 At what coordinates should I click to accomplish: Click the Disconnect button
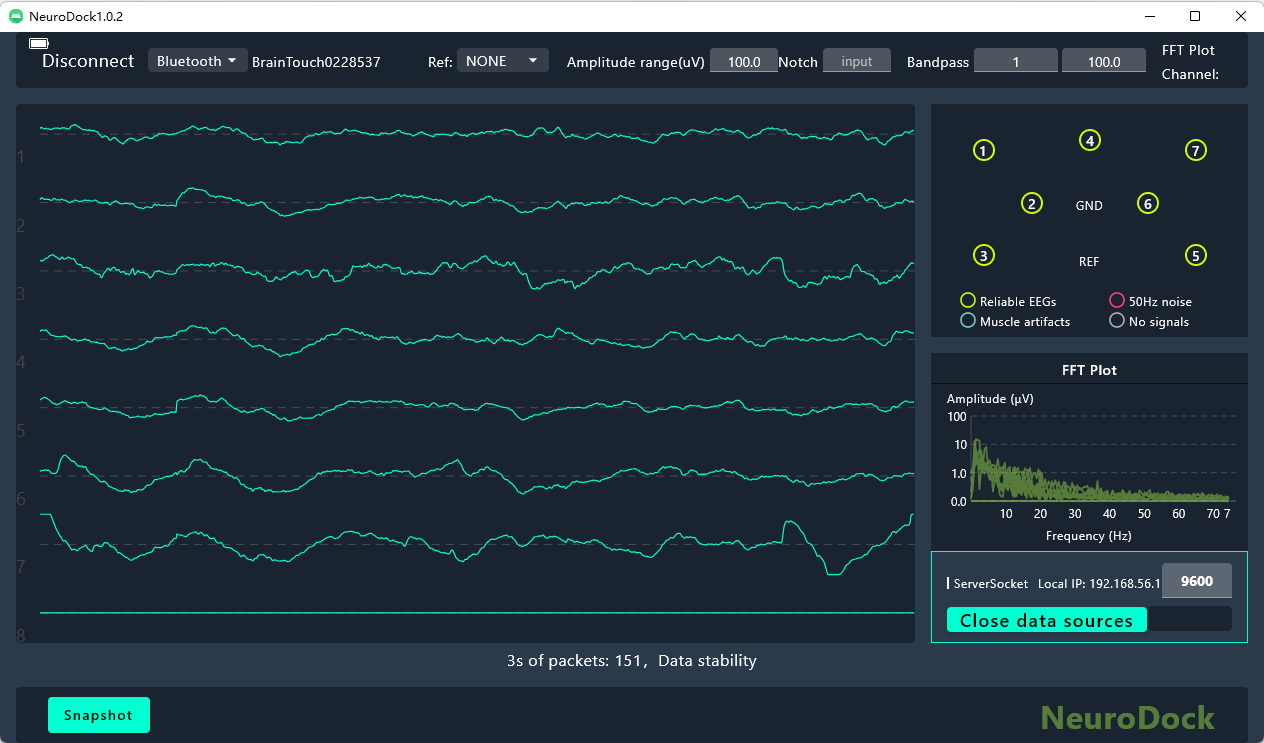(x=88, y=61)
